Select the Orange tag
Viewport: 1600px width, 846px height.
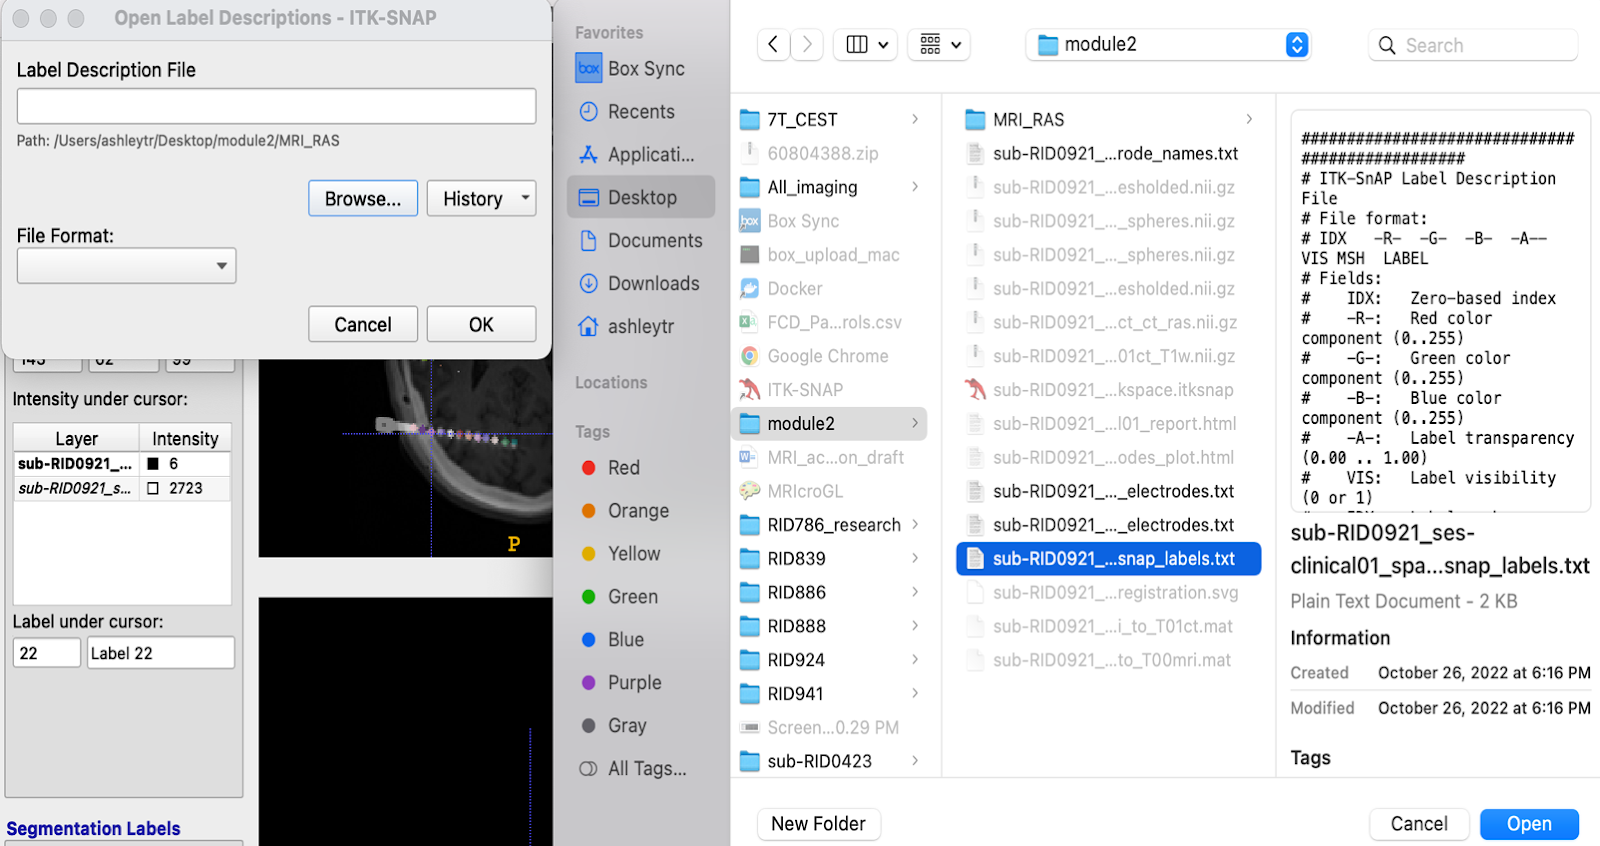[x=638, y=510]
